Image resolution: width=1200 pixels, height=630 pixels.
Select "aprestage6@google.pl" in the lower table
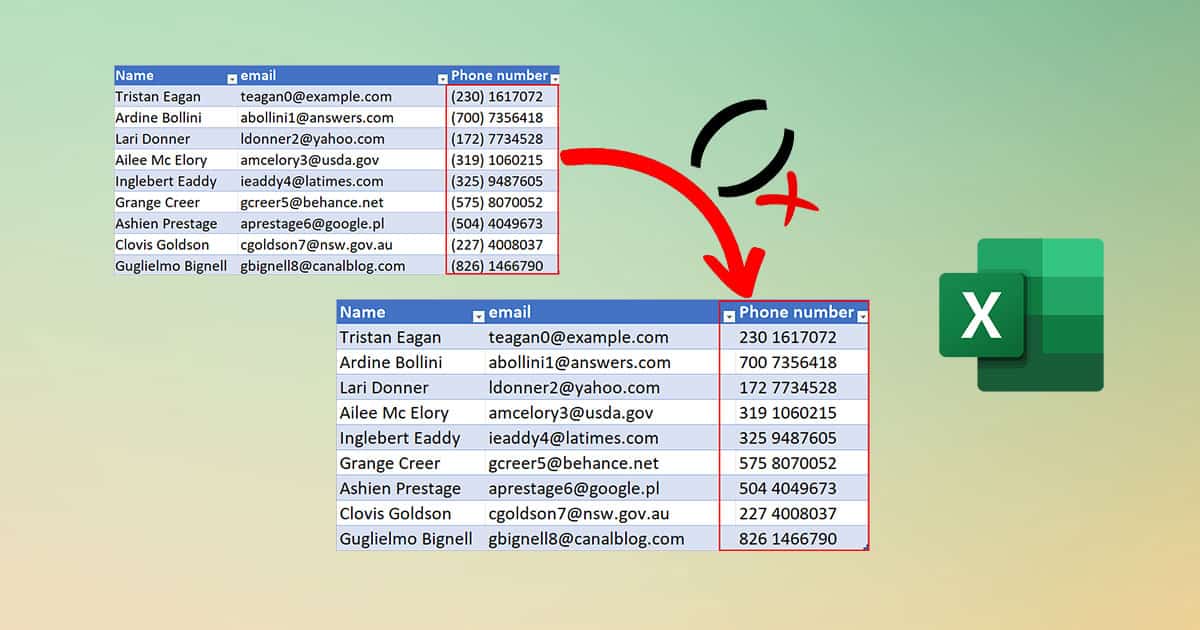pos(574,488)
